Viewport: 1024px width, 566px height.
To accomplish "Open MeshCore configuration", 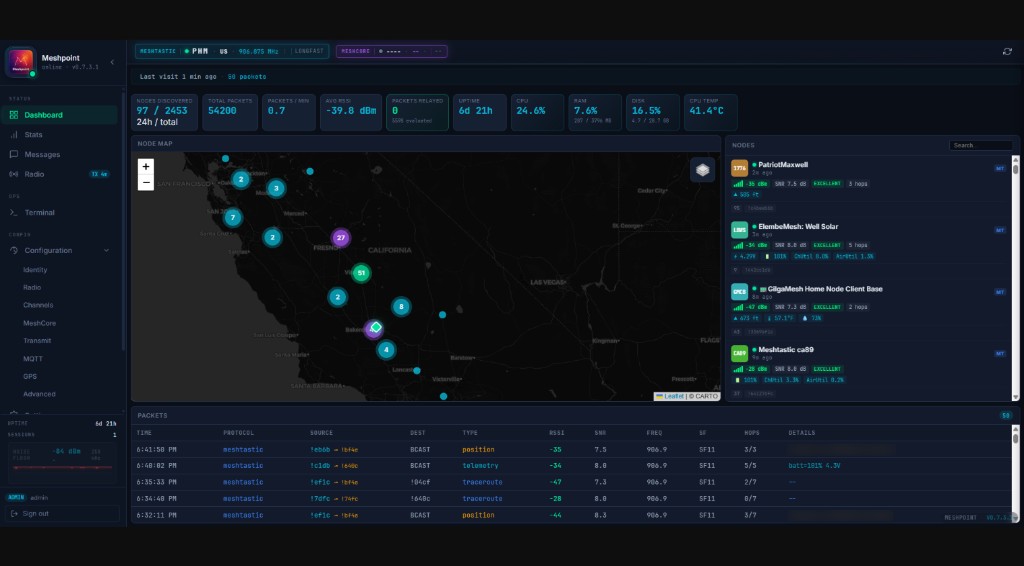I will pos(39,323).
